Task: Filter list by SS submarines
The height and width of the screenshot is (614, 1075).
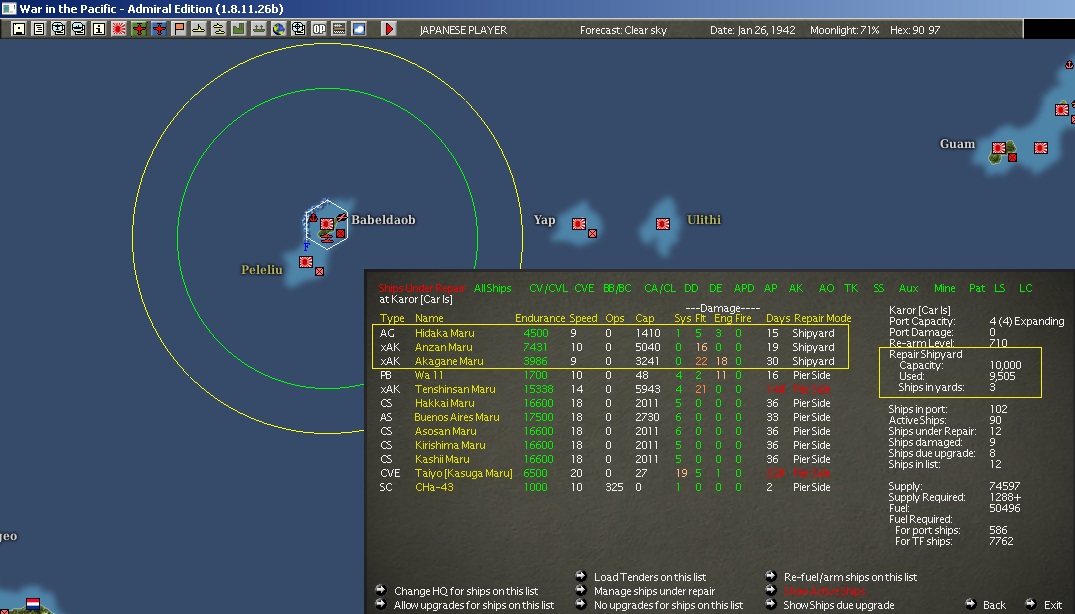Action: pyautogui.click(x=879, y=288)
